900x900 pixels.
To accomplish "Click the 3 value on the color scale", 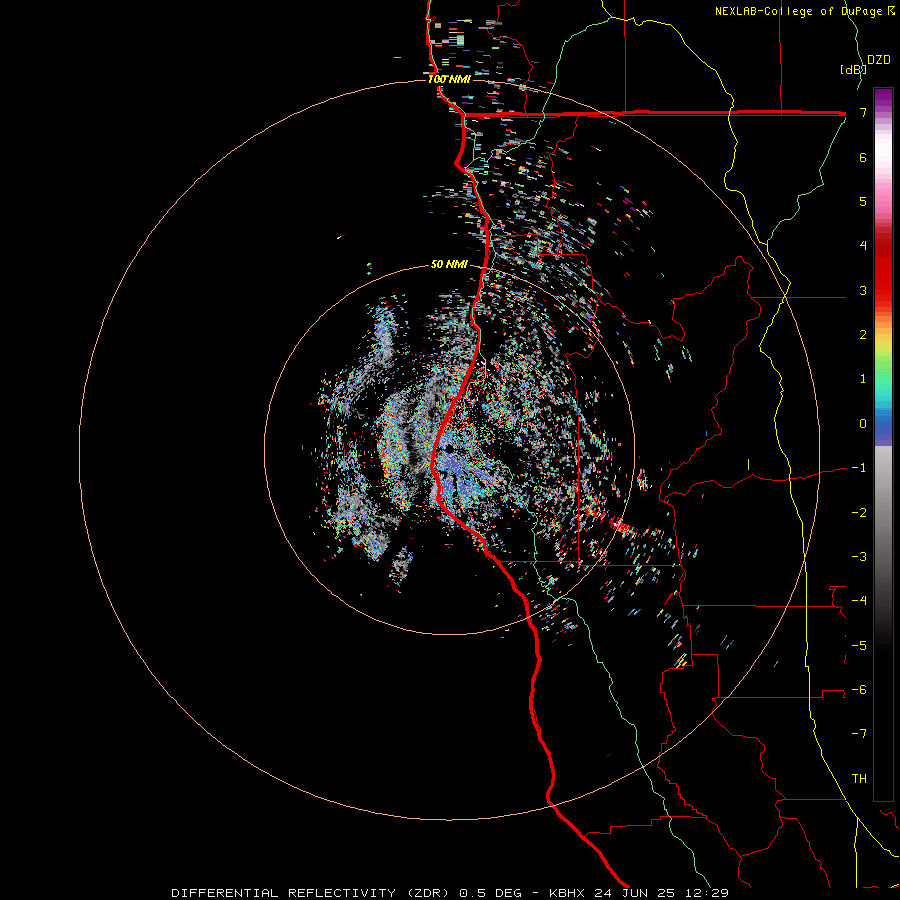I will pos(863,290).
